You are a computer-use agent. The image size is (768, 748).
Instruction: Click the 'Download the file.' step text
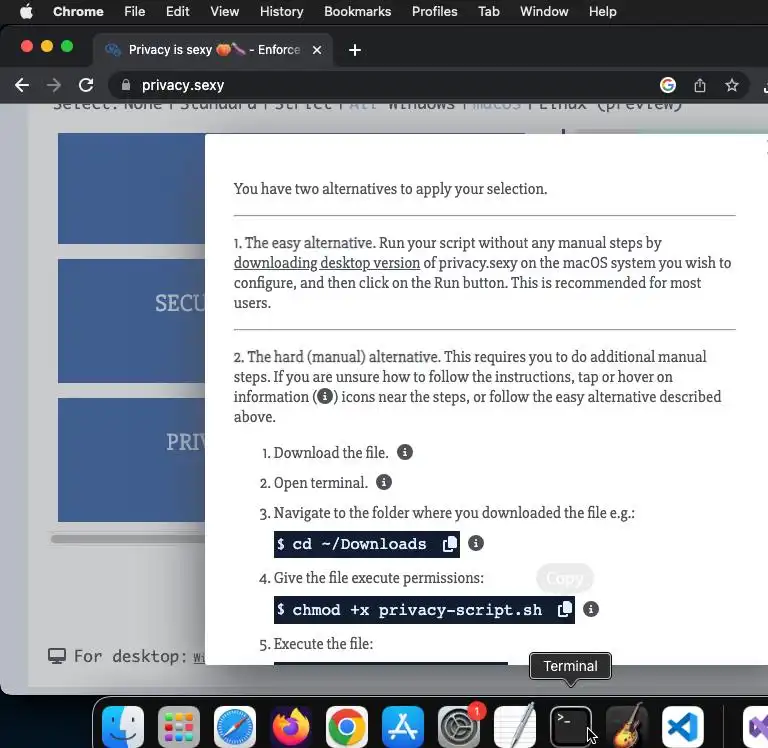[331, 453]
